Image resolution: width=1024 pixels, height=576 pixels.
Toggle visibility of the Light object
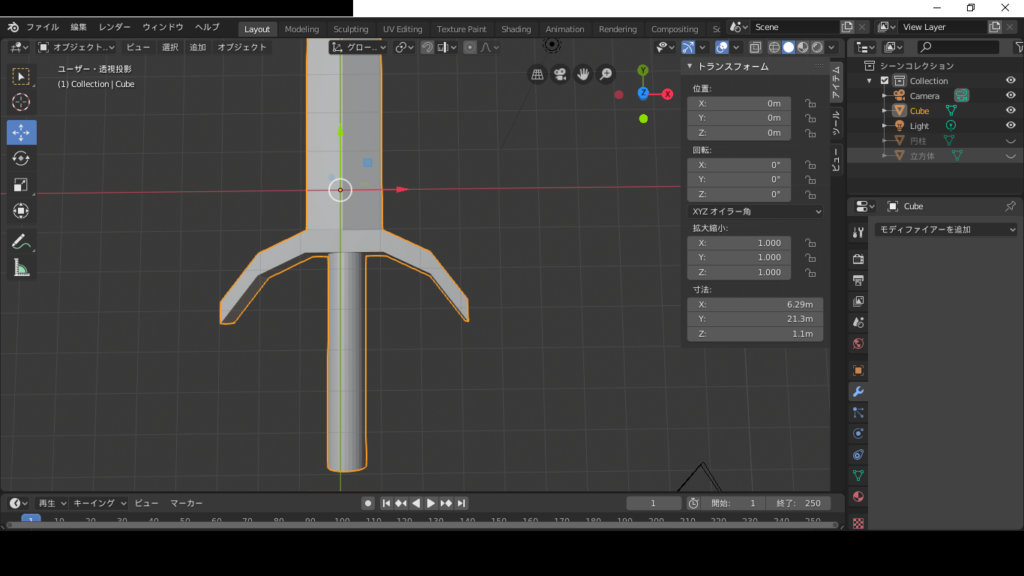pyautogui.click(x=1010, y=126)
